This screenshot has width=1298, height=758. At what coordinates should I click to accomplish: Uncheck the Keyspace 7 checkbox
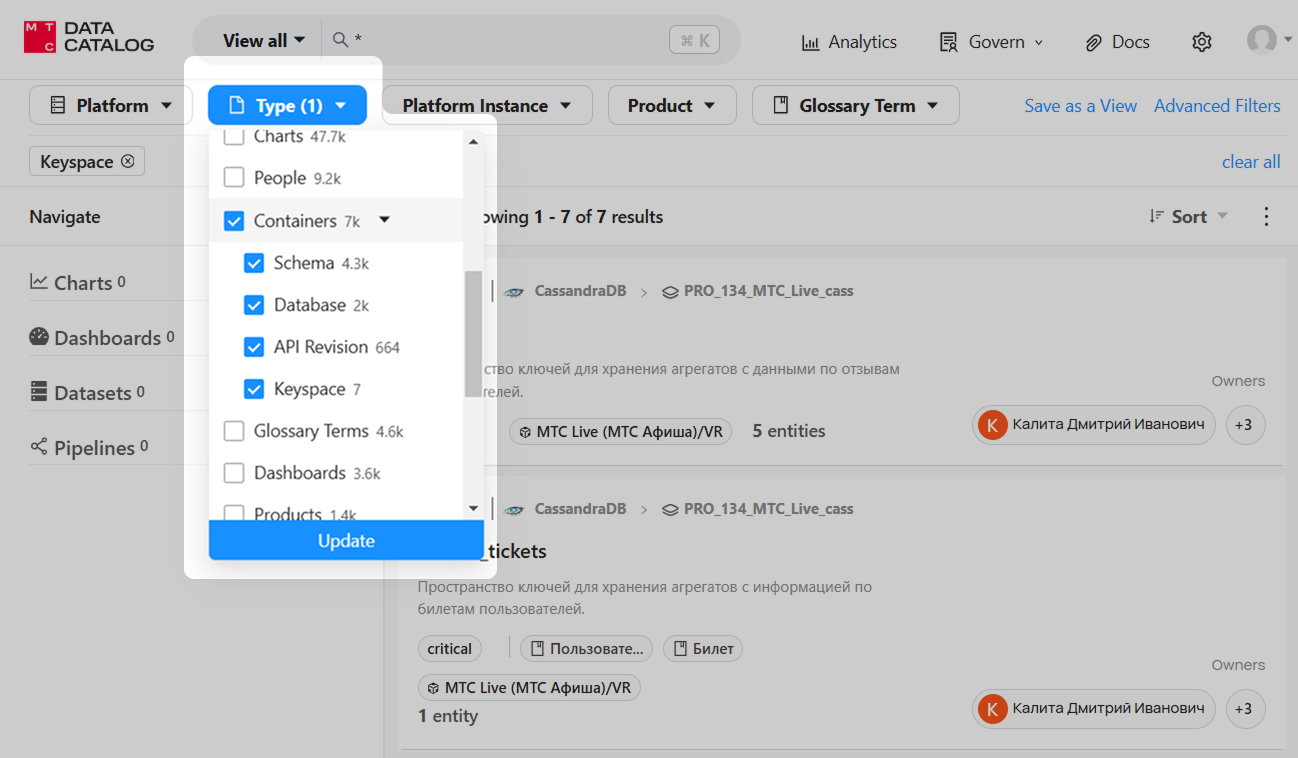254,389
